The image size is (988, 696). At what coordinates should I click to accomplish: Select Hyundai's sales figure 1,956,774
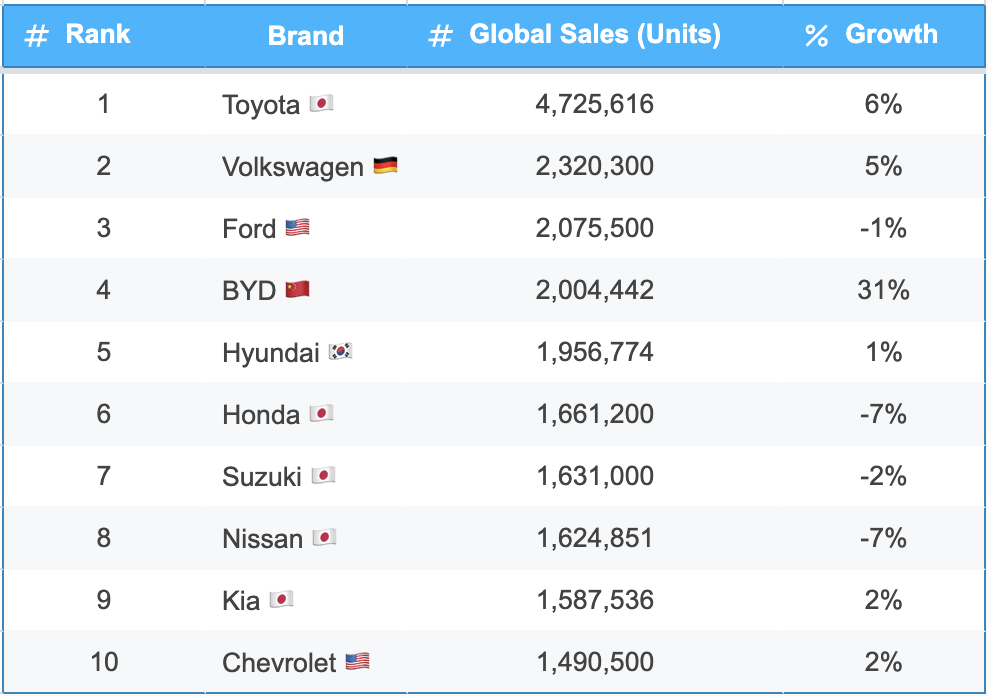[x=595, y=352]
